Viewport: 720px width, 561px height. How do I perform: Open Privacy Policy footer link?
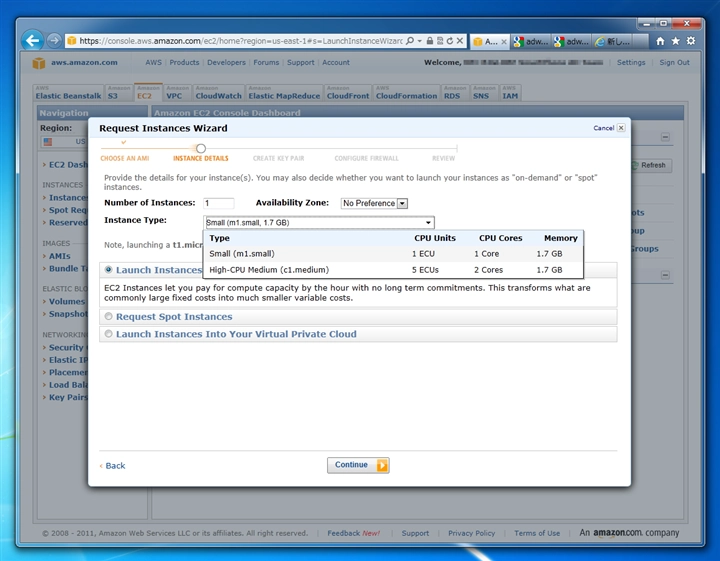(x=472, y=533)
